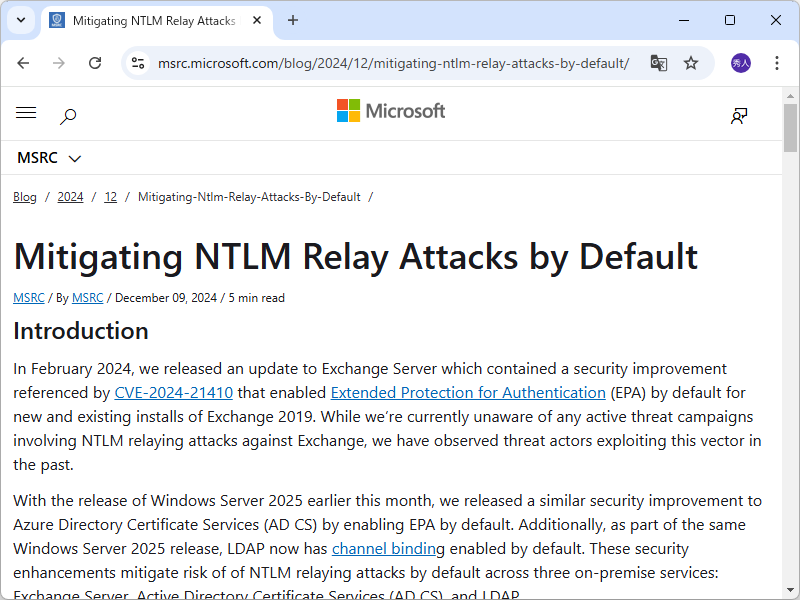Open the hamburger navigation menu
800x600 pixels.
tap(26, 113)
